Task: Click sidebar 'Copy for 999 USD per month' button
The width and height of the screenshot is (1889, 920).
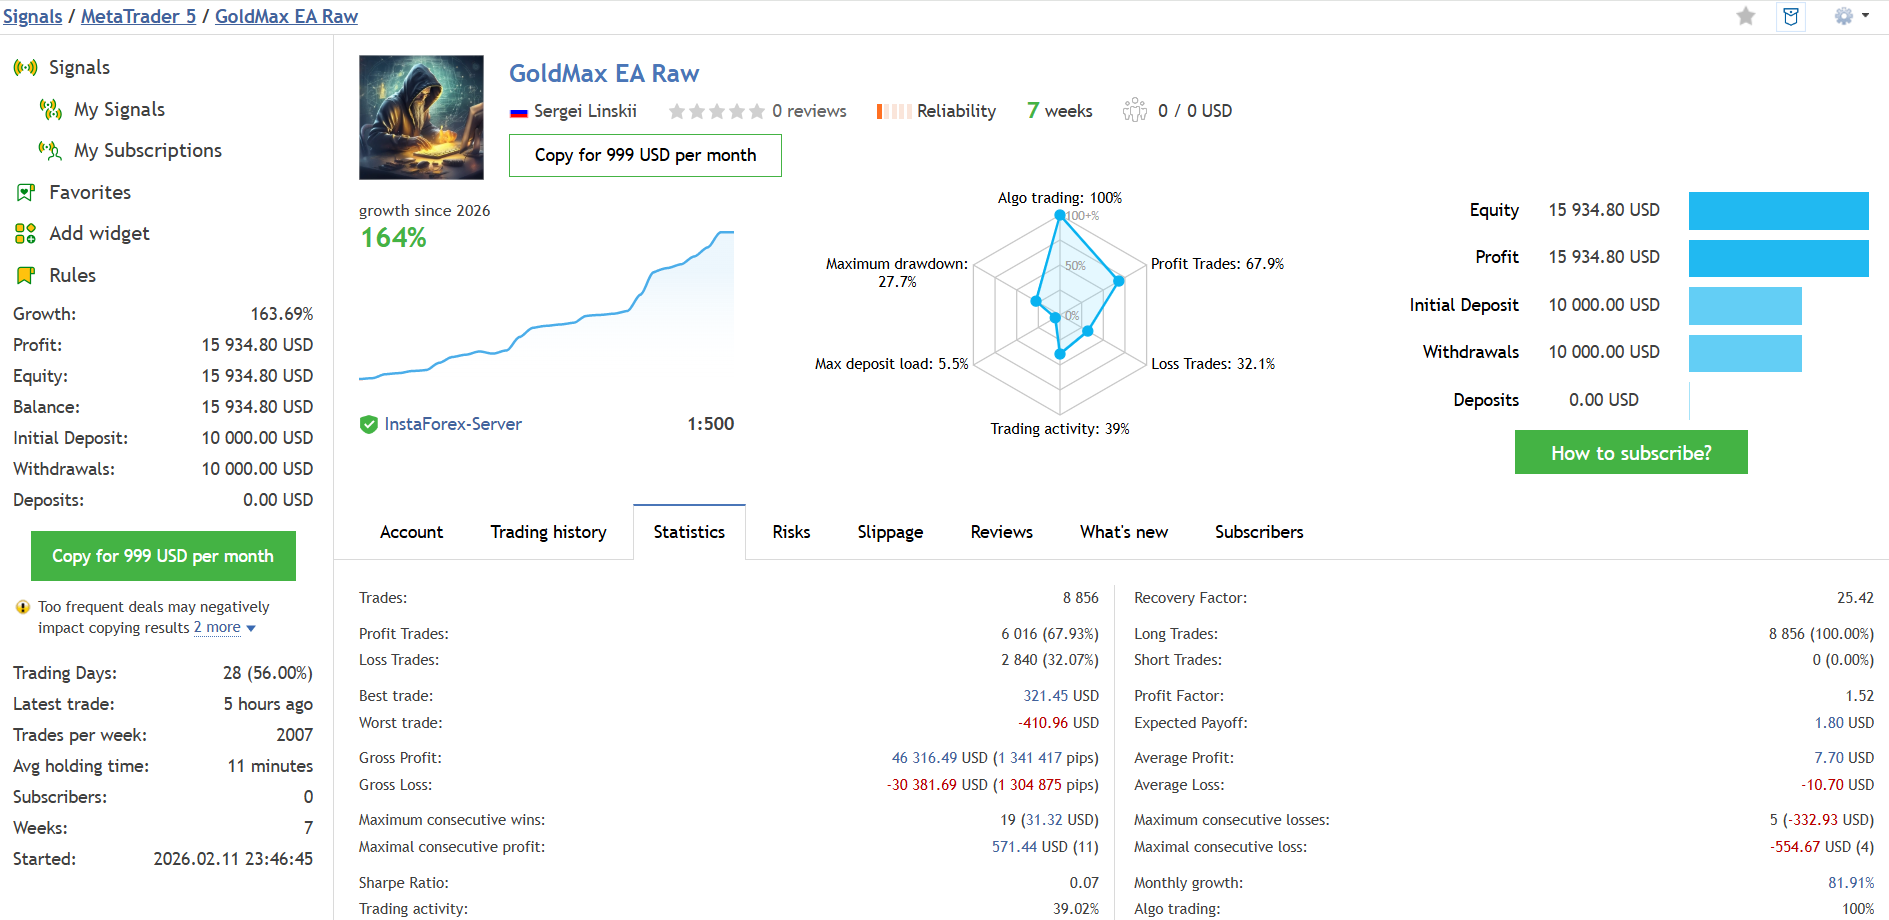Action: click(x=163, y=556)
